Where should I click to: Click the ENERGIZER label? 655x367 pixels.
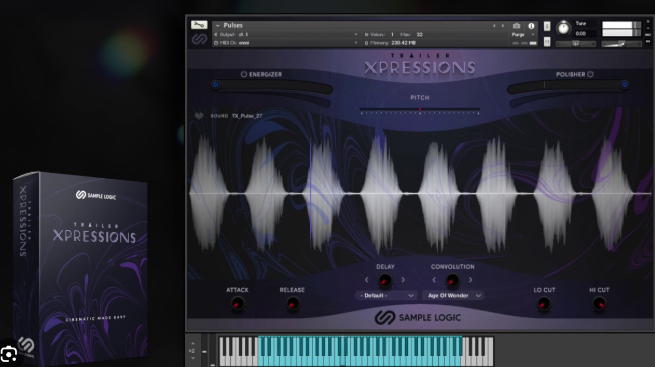point(266,74)
